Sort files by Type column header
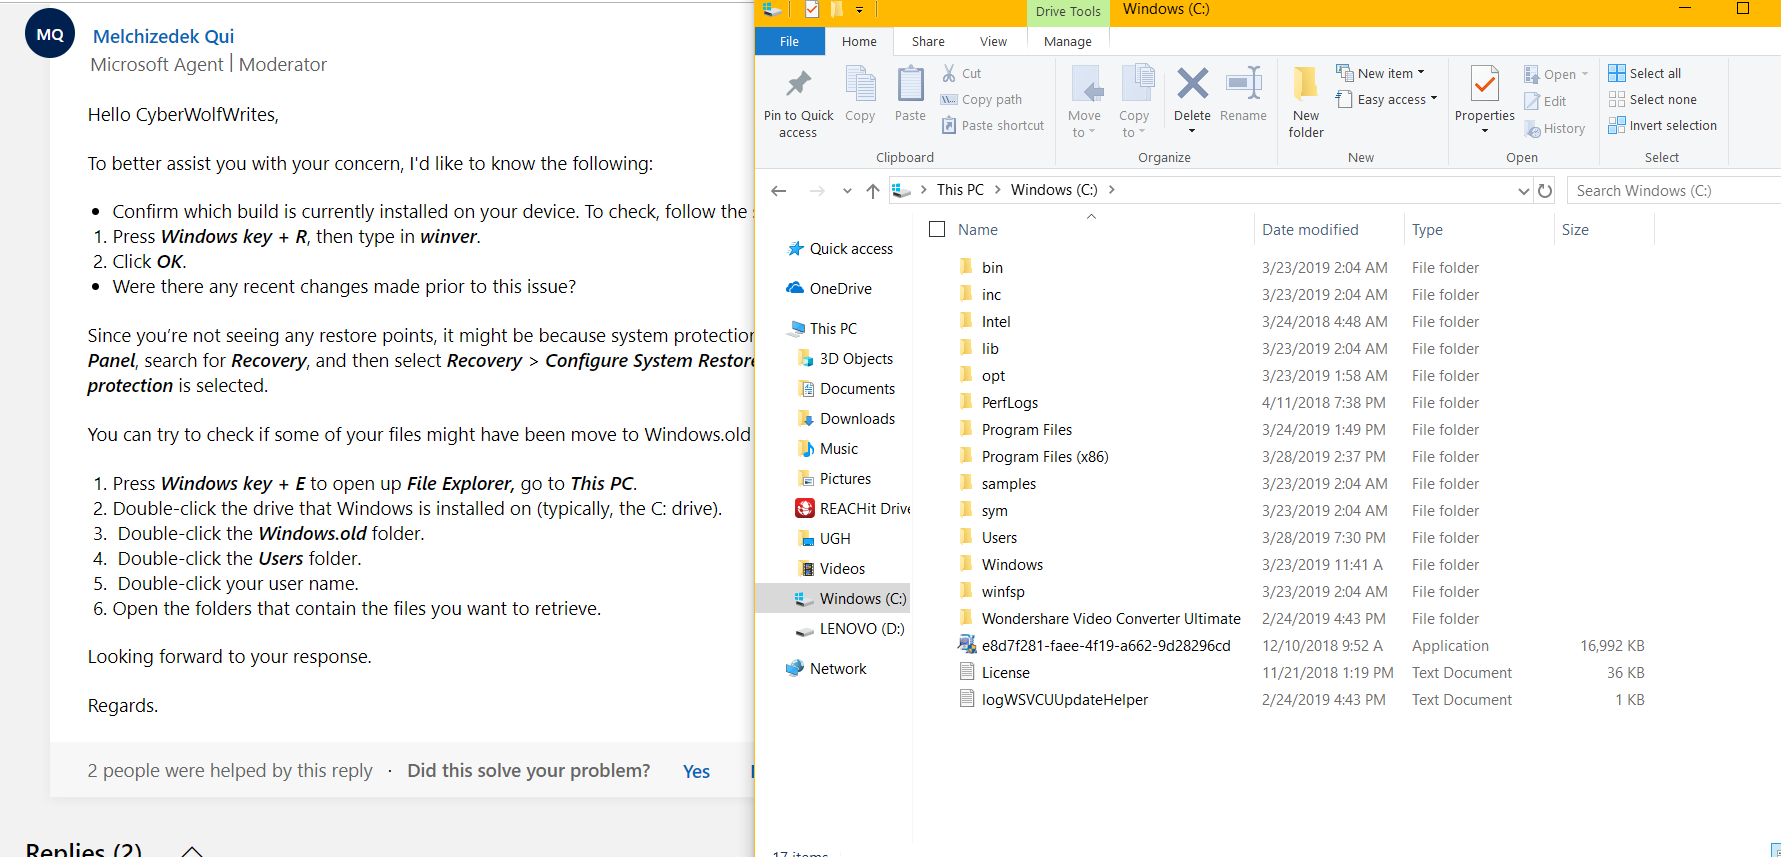This screenshot has height=857, width=1781. (x=1427, y=229)
